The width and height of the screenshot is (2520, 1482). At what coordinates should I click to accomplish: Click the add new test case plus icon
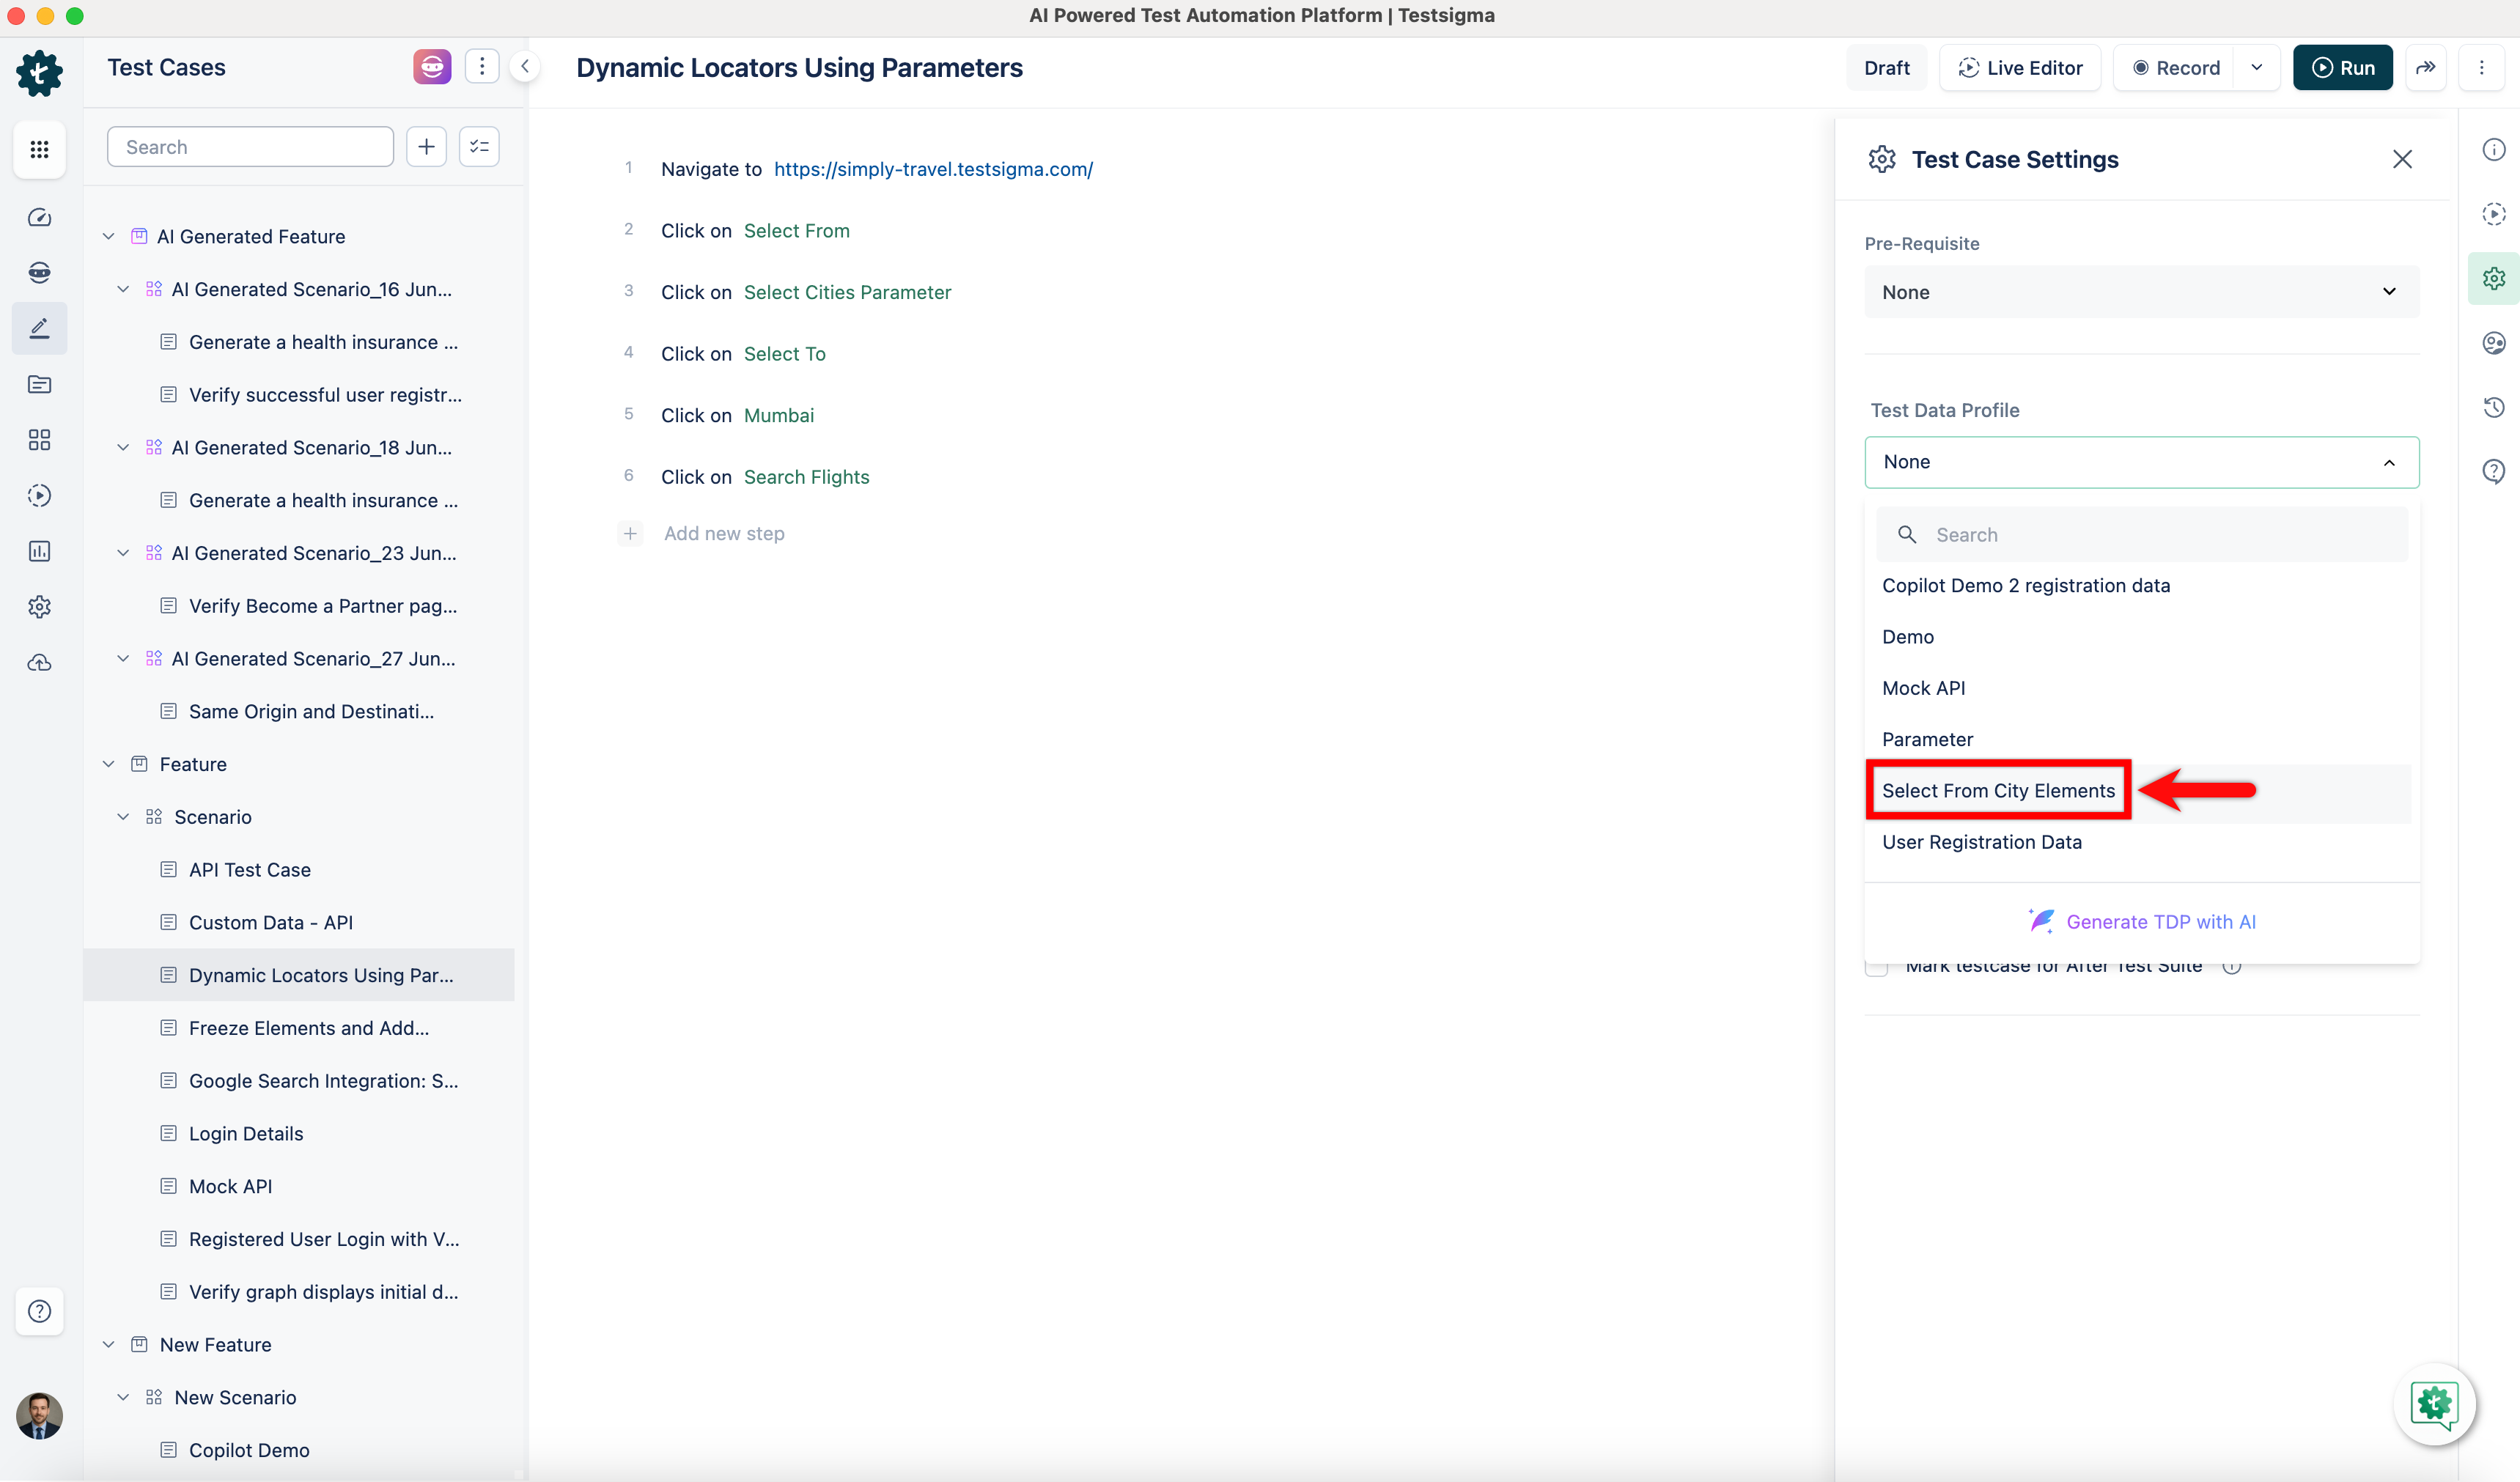[x=426, y=147]
